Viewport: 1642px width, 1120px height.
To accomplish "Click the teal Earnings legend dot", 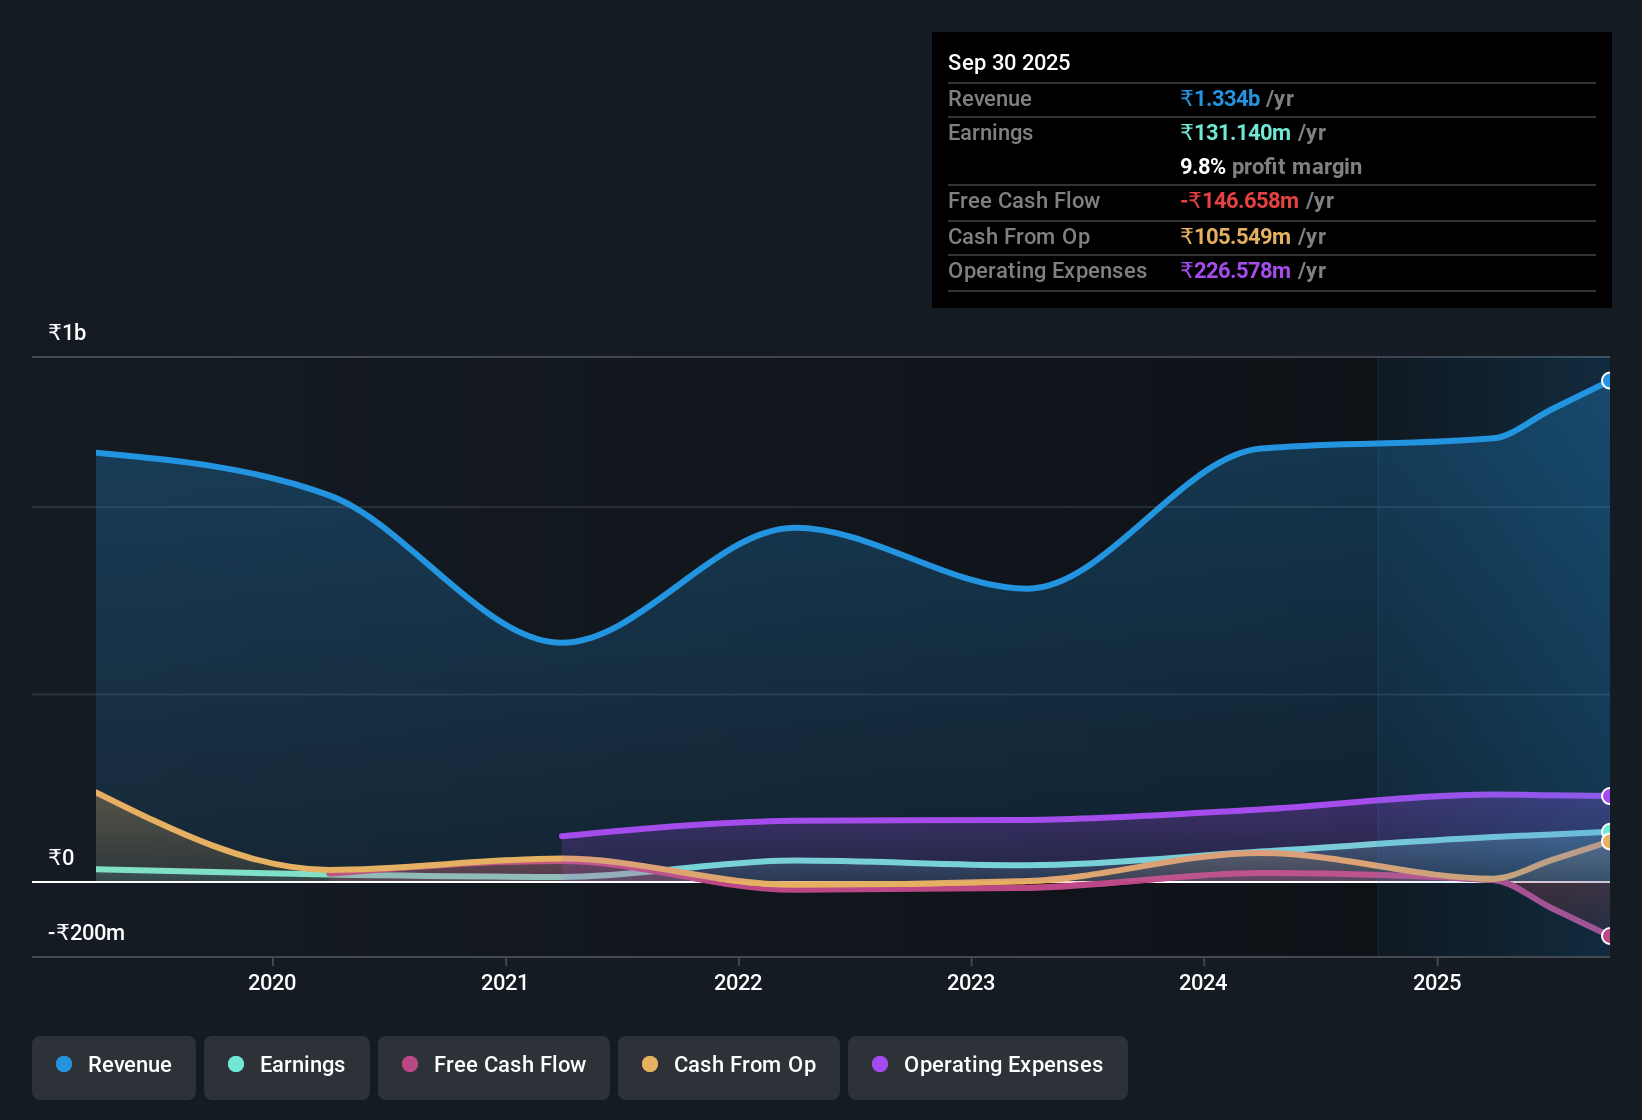I will click(x=236, y=1065).
